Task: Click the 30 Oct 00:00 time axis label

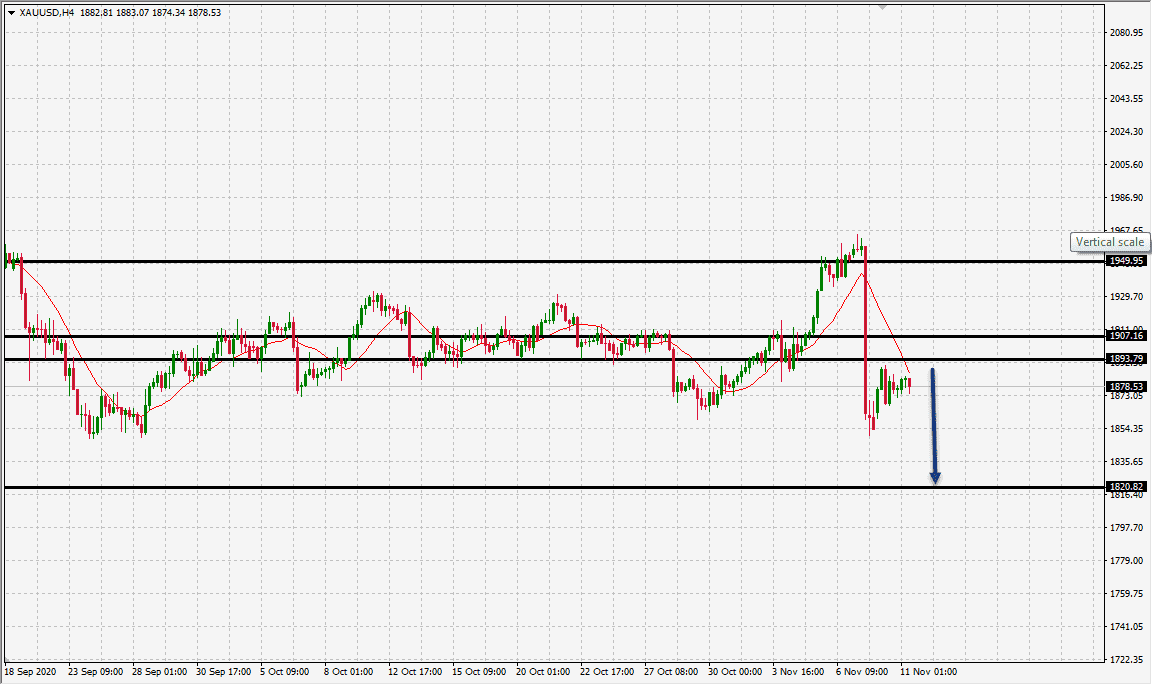Action: [735, 672]
